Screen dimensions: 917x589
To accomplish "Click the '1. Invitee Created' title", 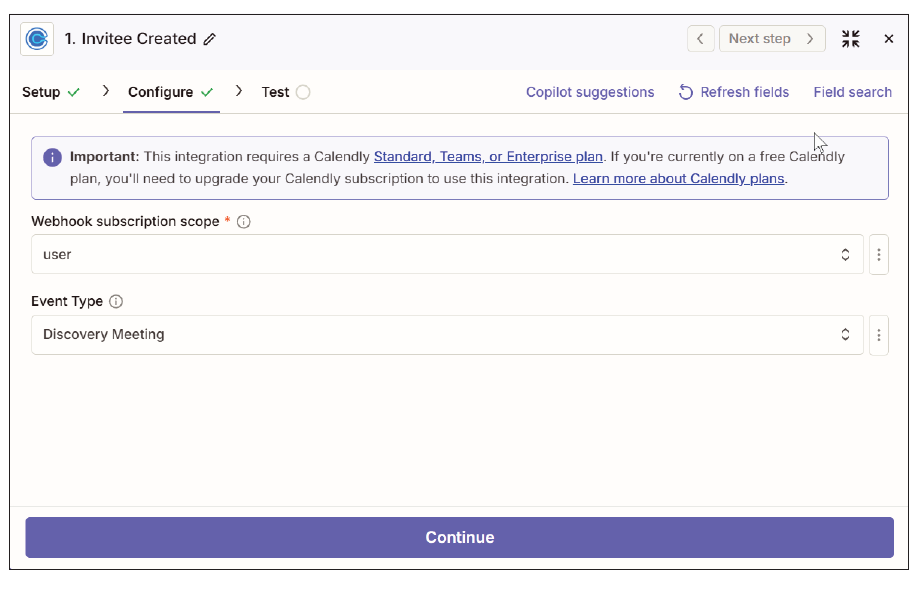I will [130, 39].
